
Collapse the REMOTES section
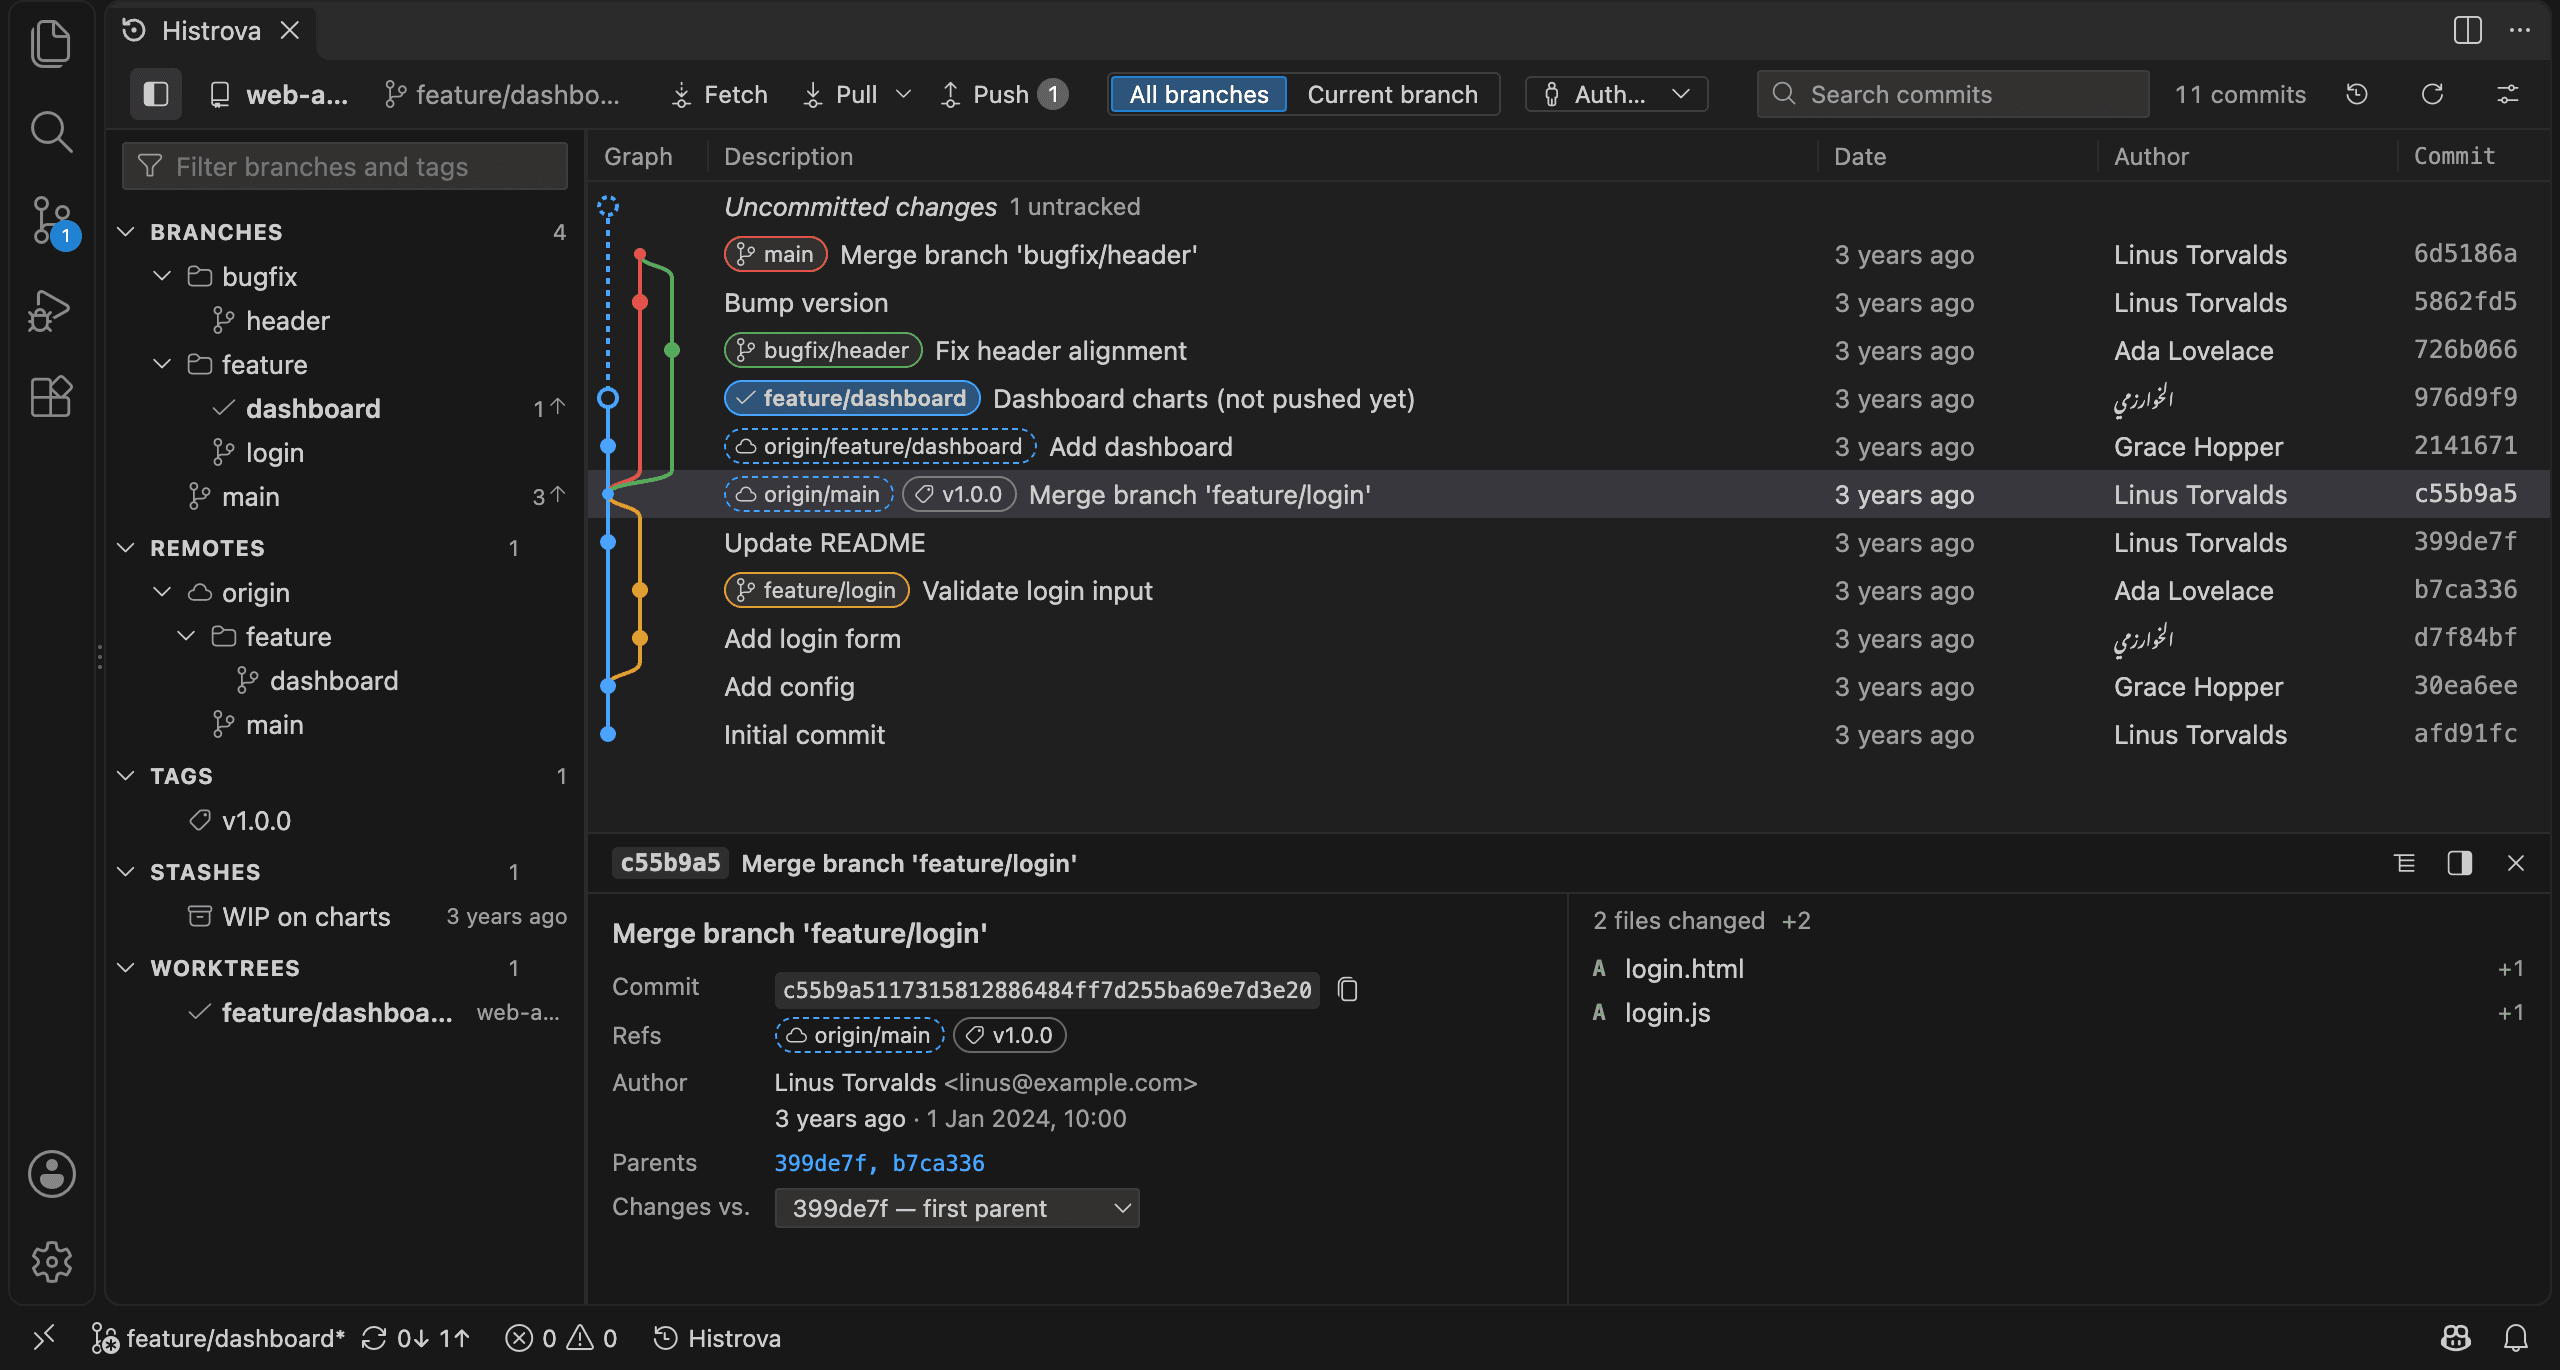click(x=126, y=547)
